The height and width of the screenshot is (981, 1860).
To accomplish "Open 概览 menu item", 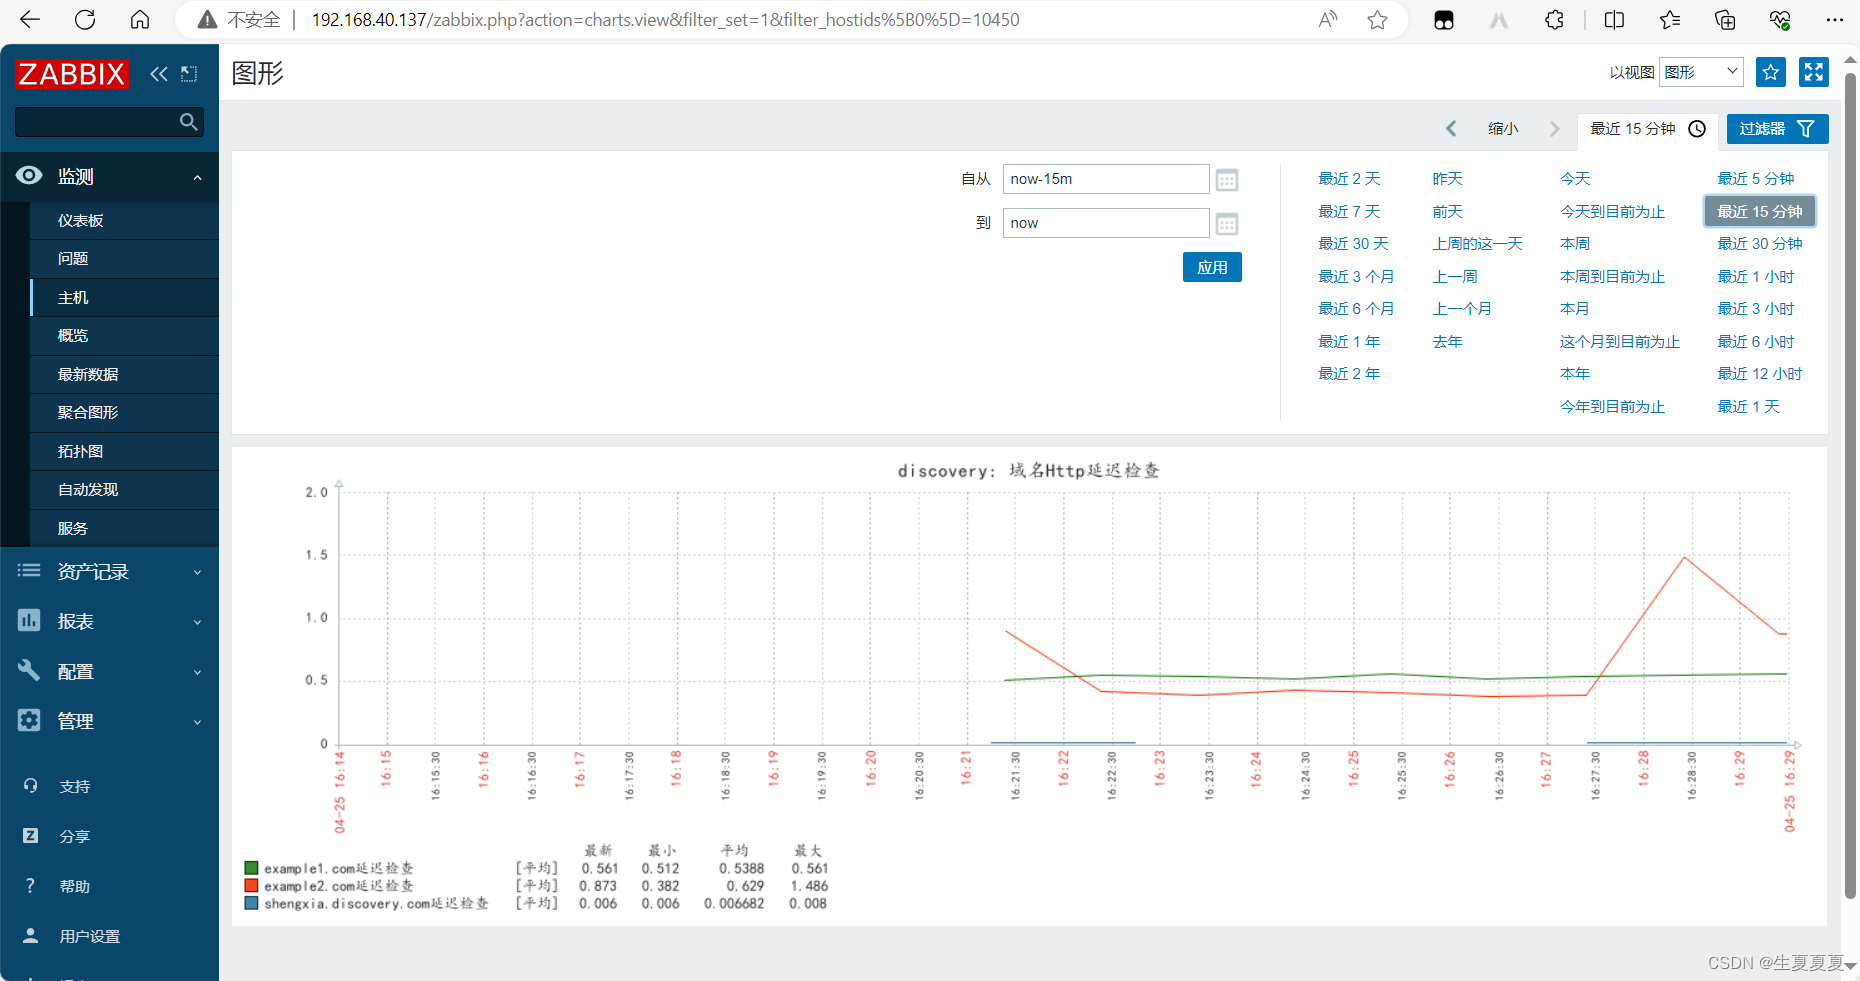I will click(x=124, y=336).
